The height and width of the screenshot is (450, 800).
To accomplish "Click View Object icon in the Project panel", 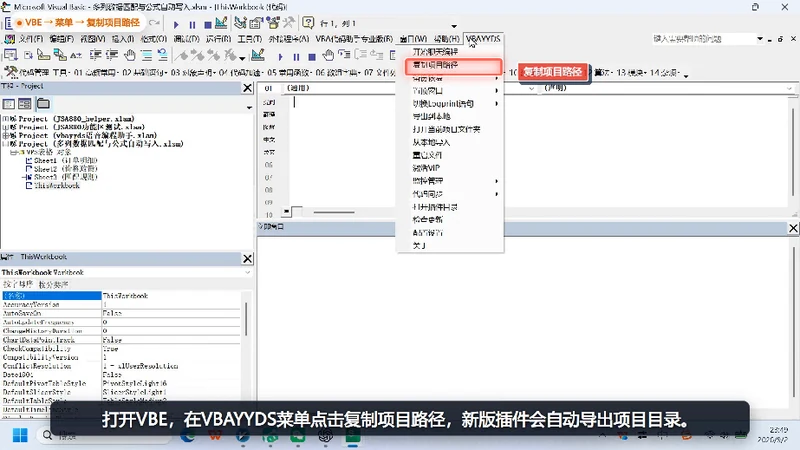I will tap(24, 104).
